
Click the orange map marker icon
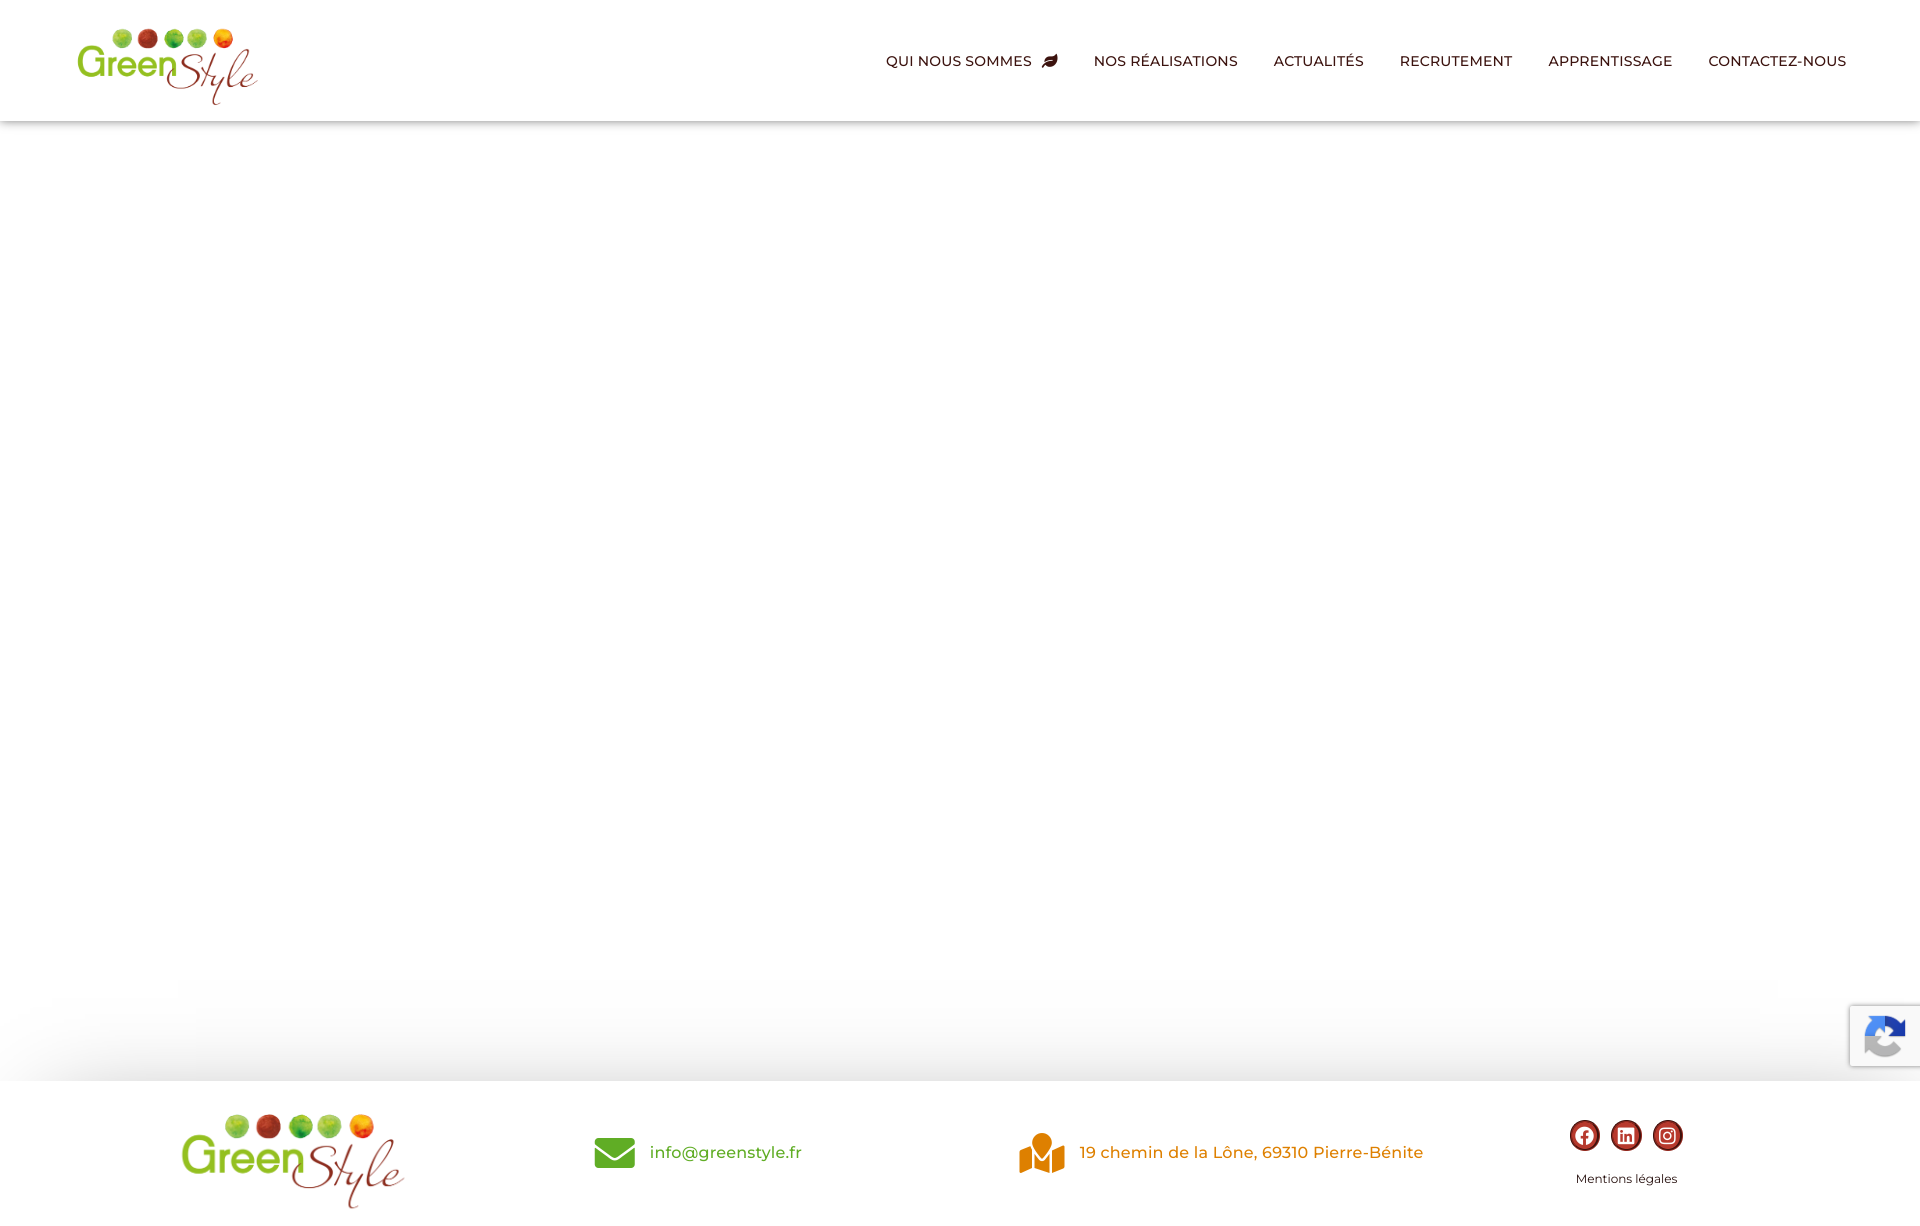(x=1041, y=1153)
